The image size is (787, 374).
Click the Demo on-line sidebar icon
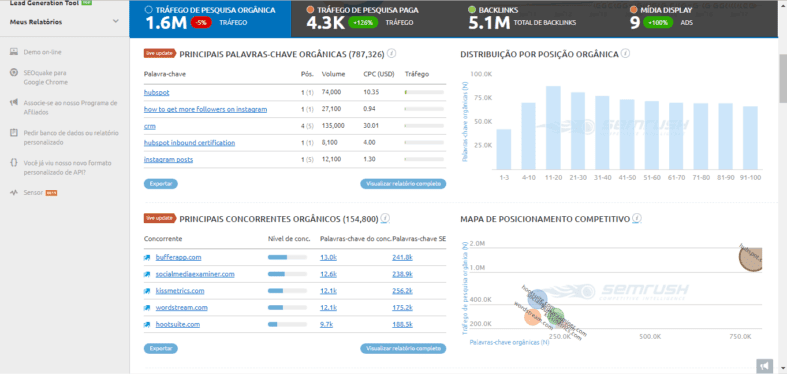pyautogui.click(x=14, y=52)
